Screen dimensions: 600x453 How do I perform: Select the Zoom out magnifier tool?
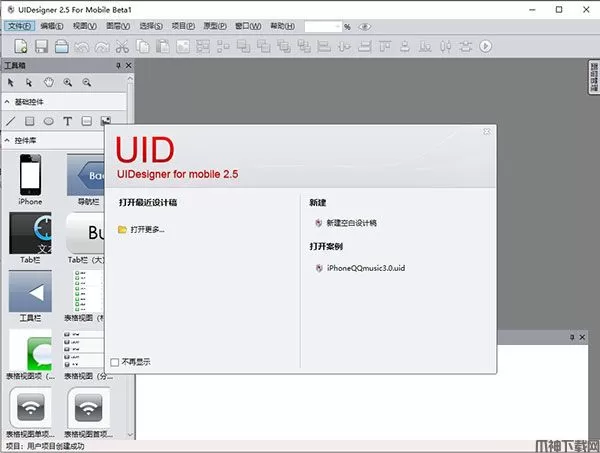click(87, 82)
